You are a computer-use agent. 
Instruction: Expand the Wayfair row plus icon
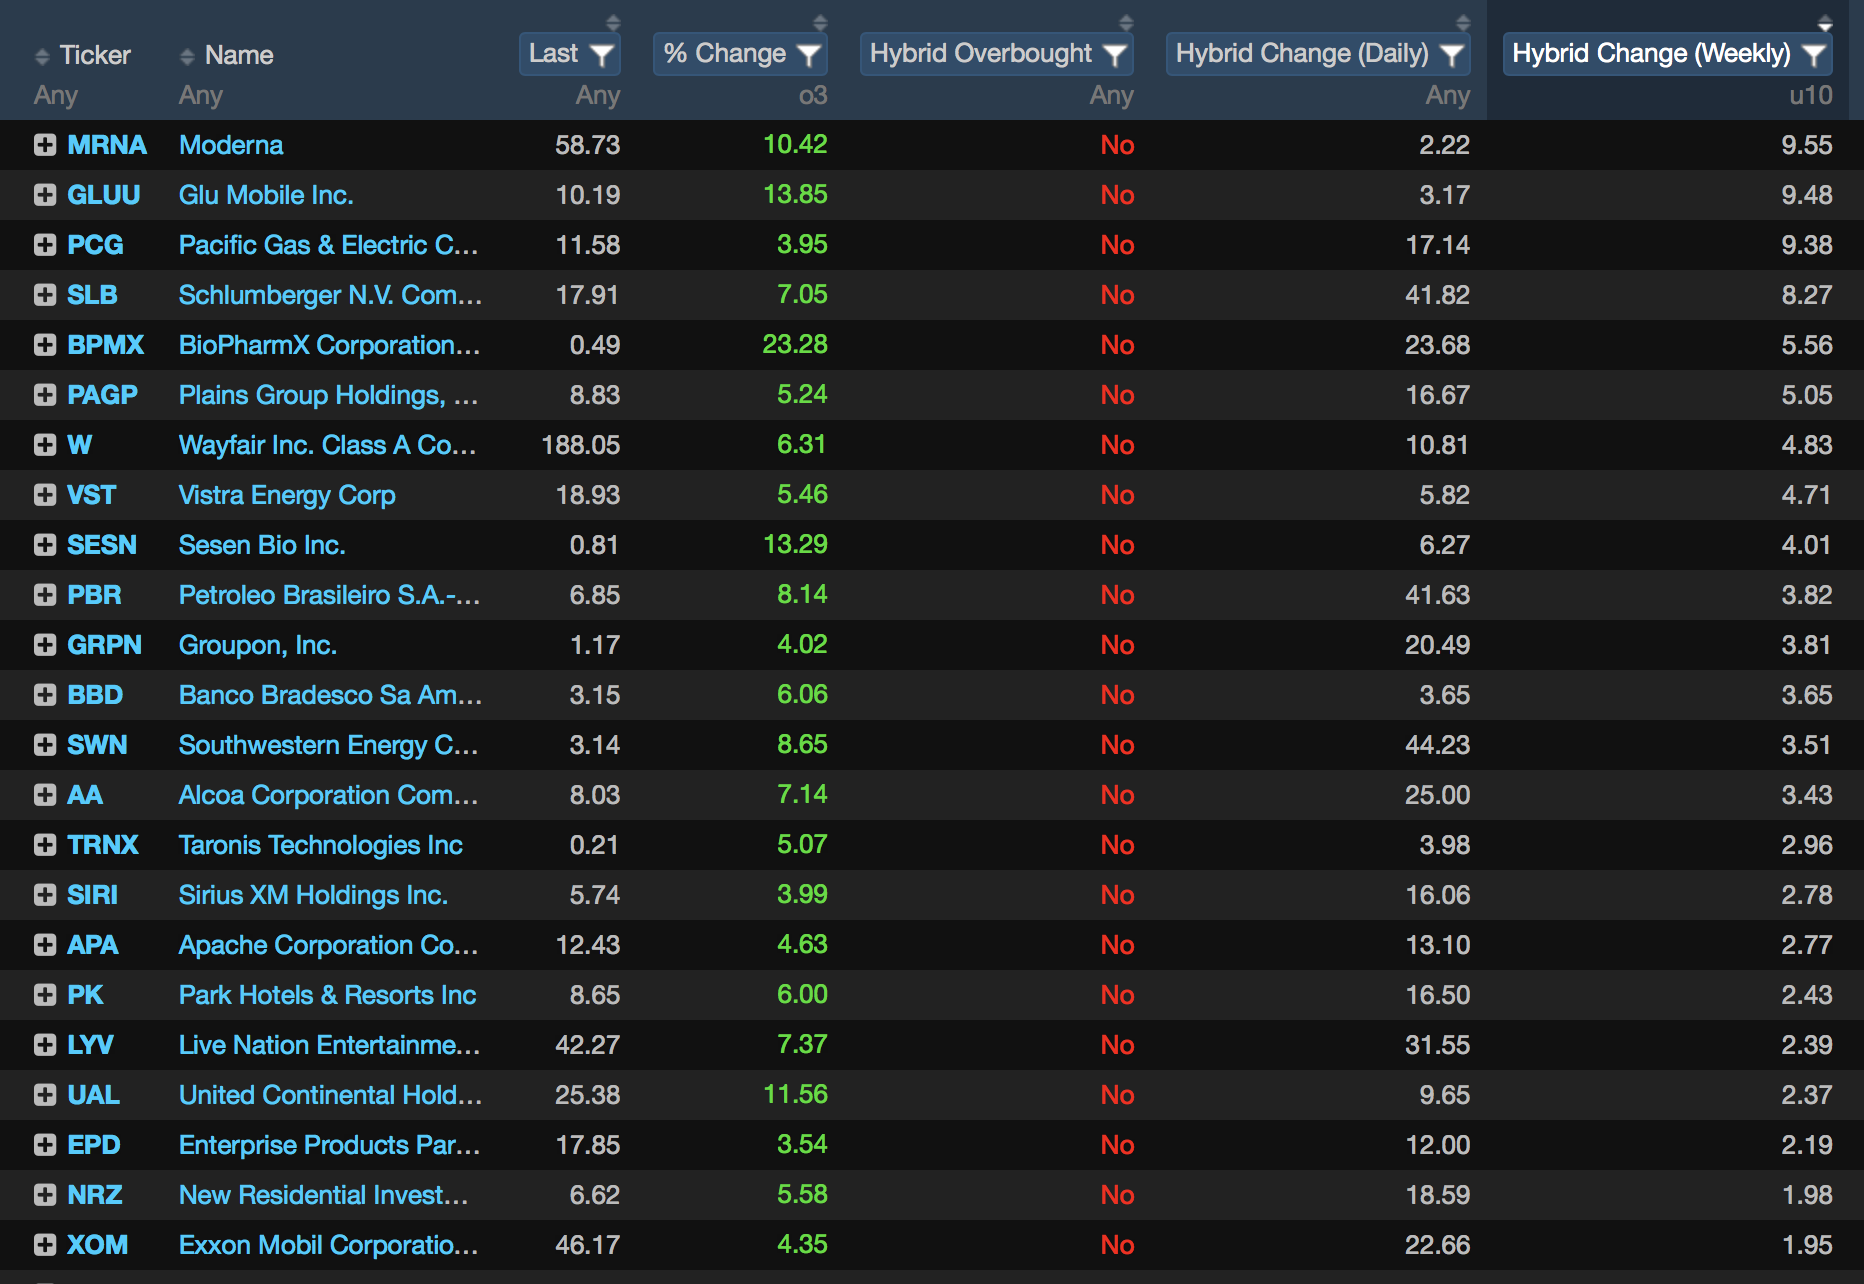[44, 445]
